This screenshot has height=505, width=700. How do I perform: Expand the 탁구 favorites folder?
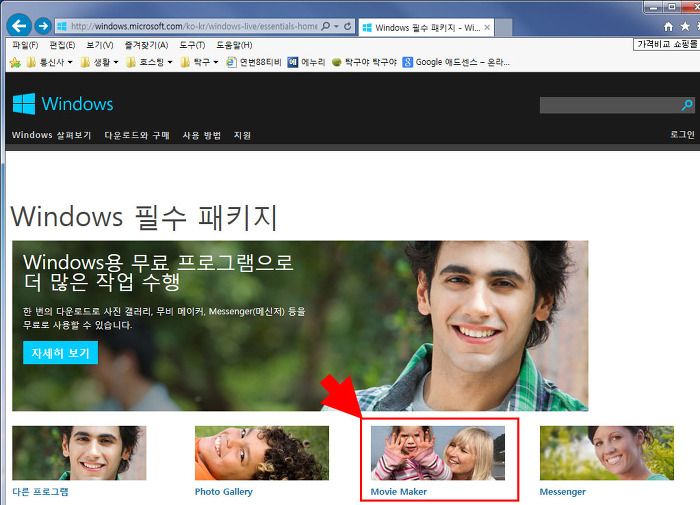point(199,62)
